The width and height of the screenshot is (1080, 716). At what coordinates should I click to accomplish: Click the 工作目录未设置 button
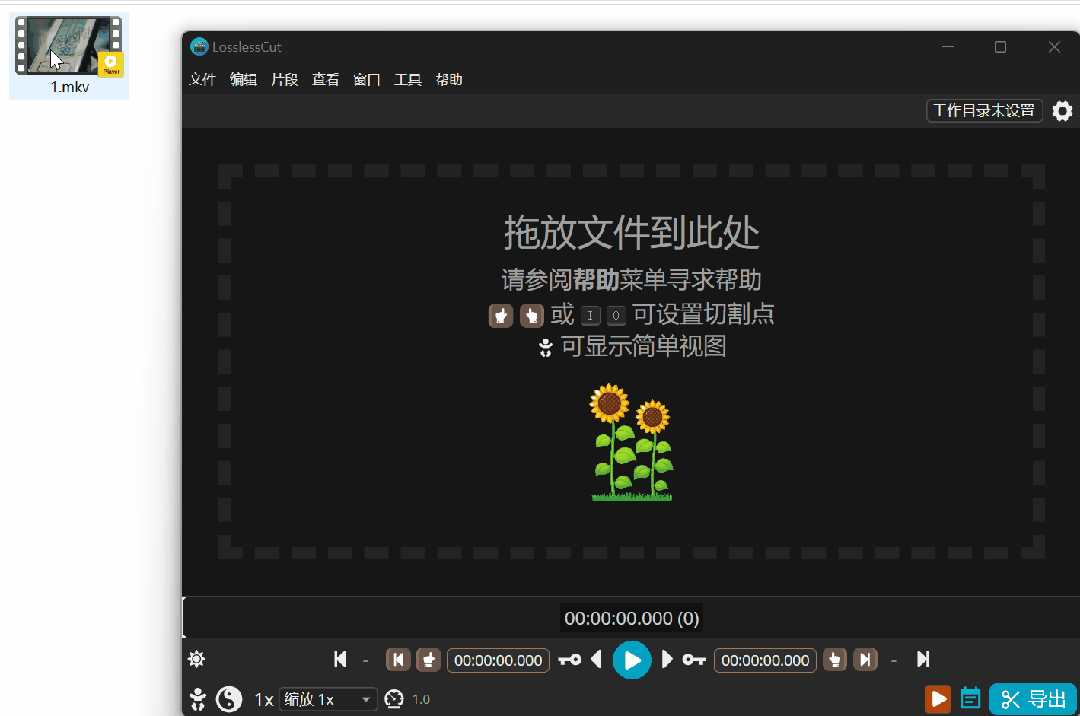983,111
